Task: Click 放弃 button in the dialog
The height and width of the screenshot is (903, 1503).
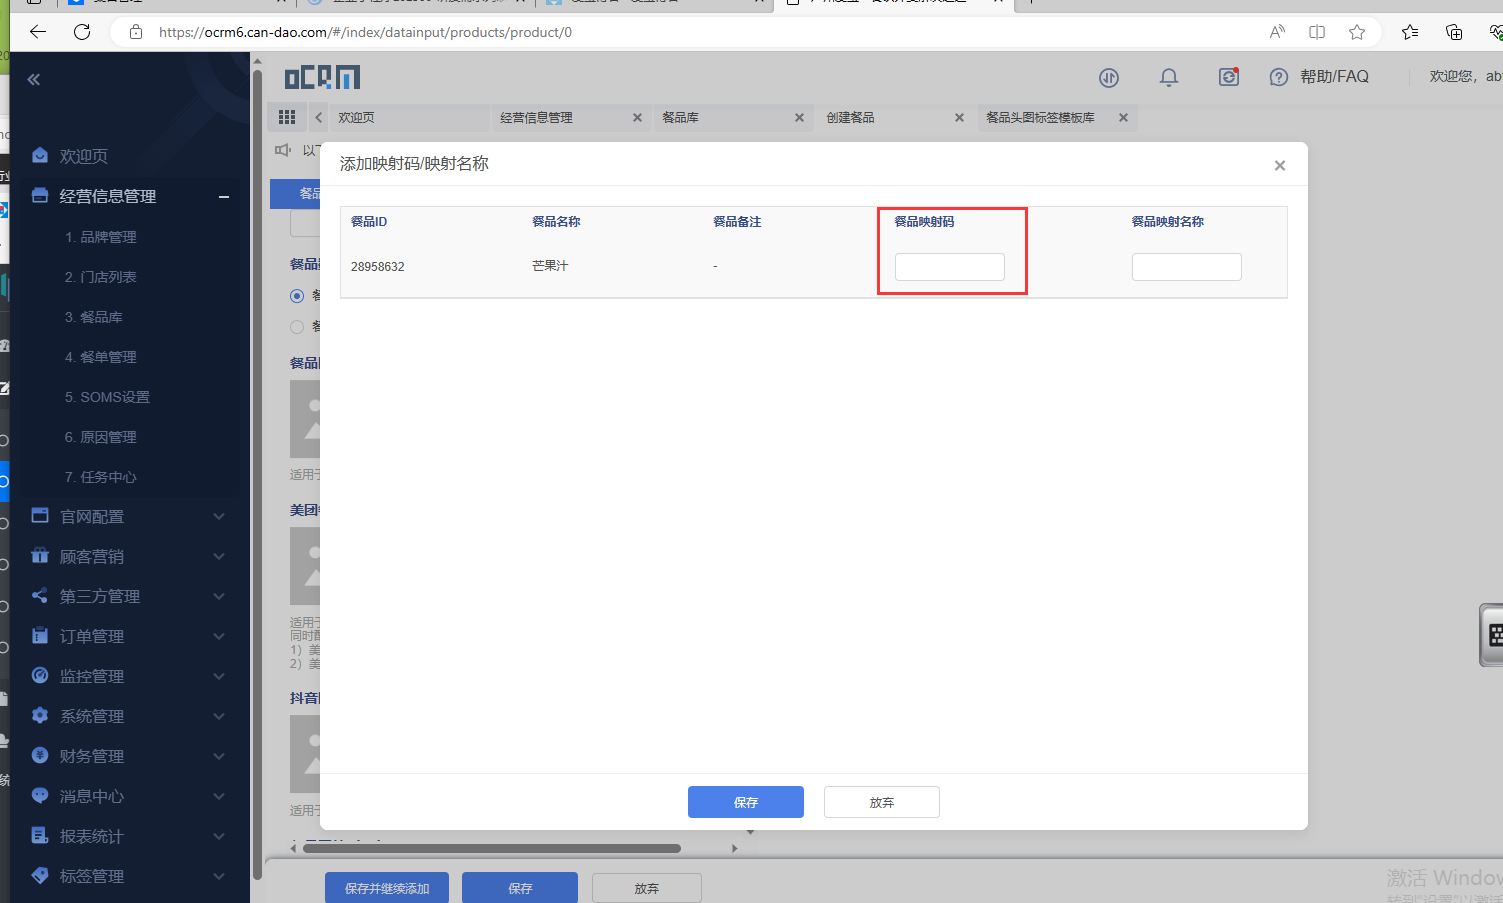Action: tap(882, 802)
